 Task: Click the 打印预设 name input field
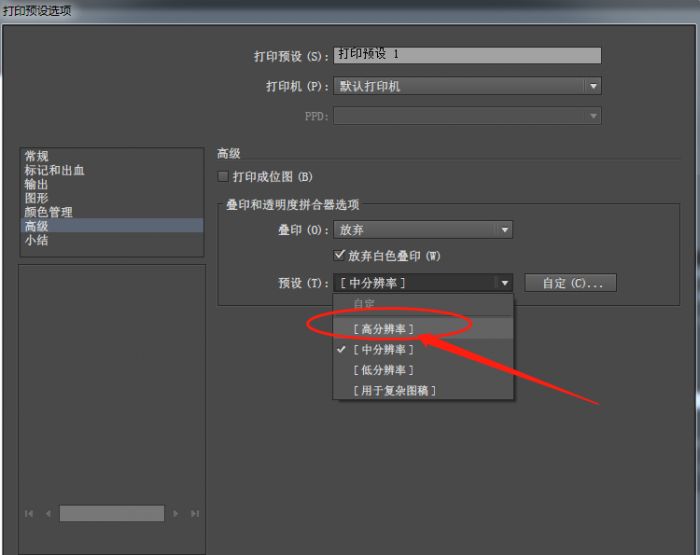[x=467, y=56]
